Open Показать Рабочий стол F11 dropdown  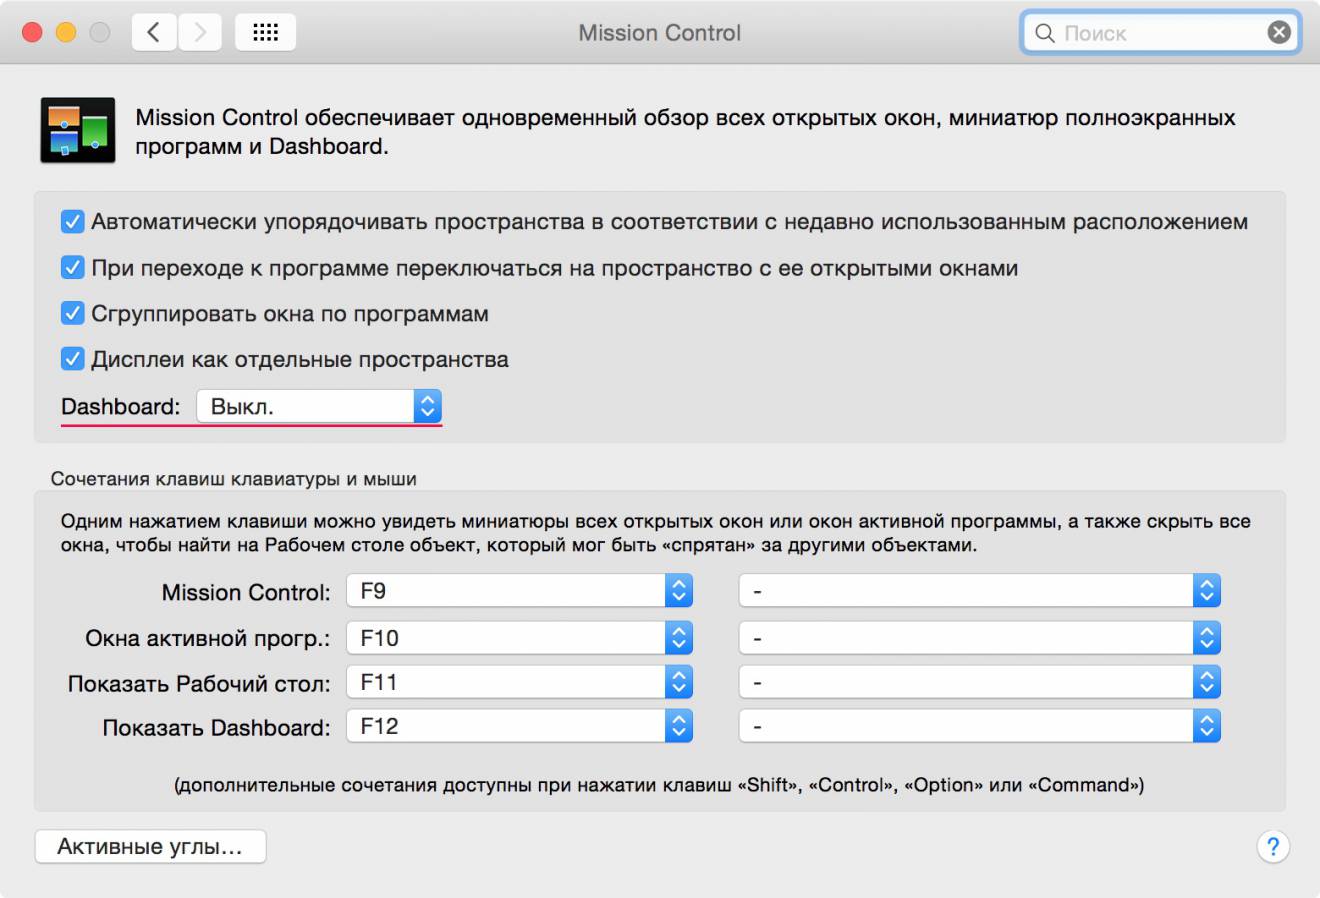[520, 682]
